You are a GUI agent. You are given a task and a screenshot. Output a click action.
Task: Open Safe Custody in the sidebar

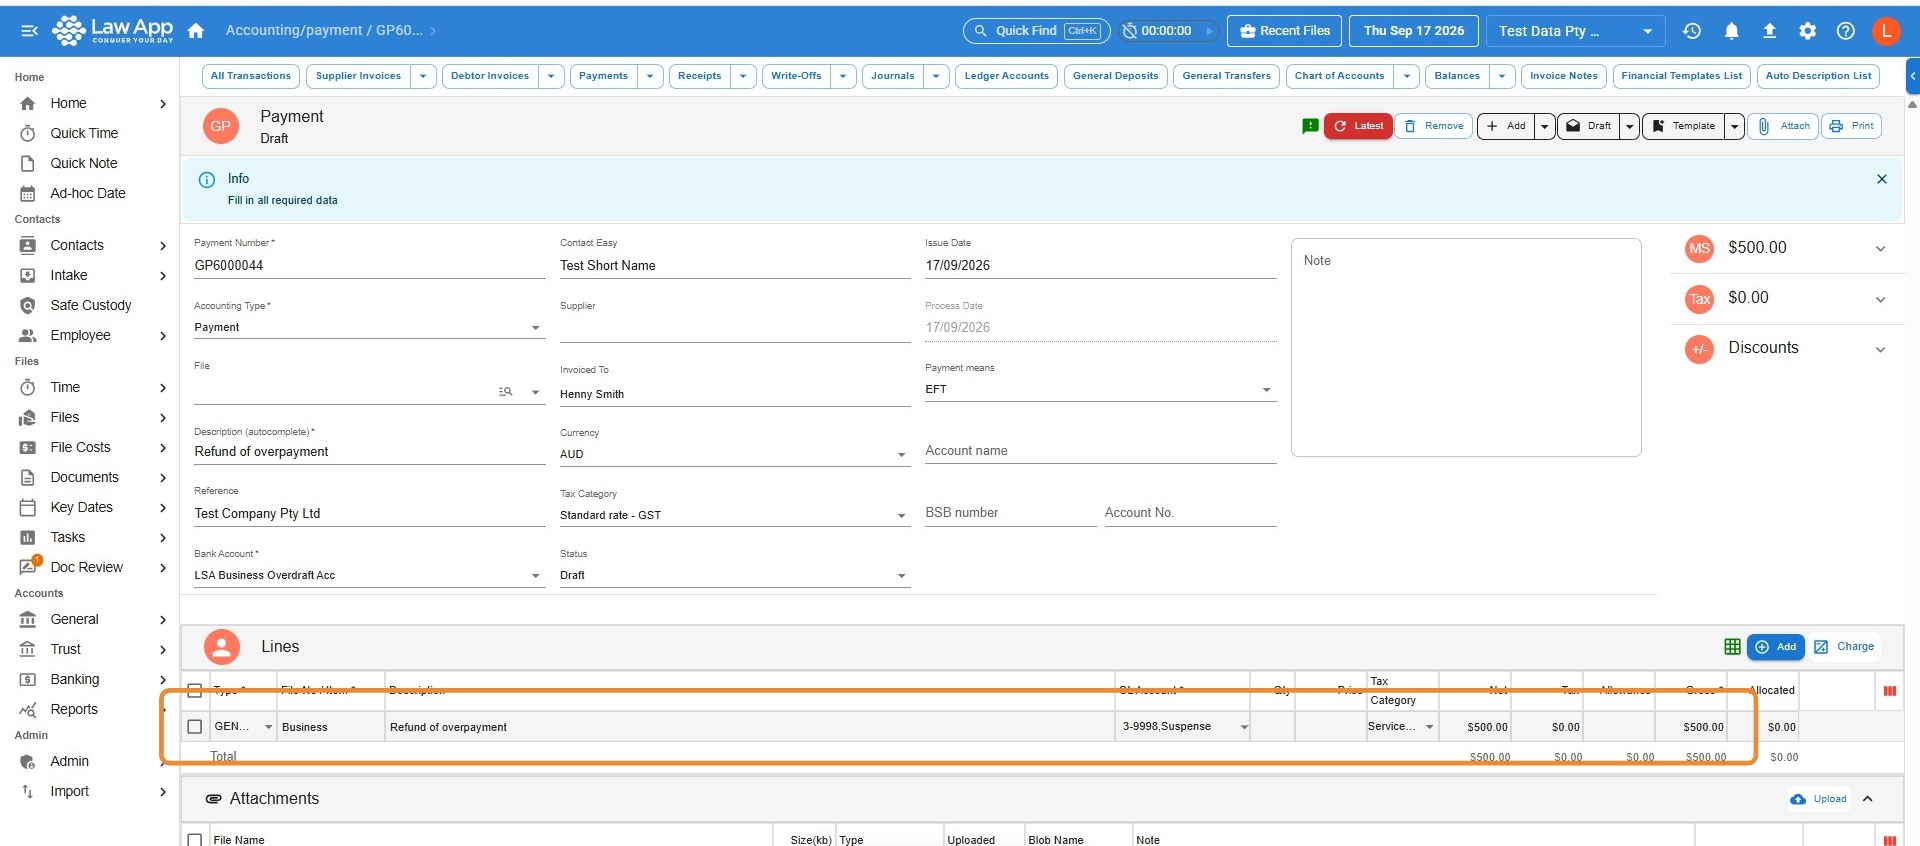click(x=91, y=305)
